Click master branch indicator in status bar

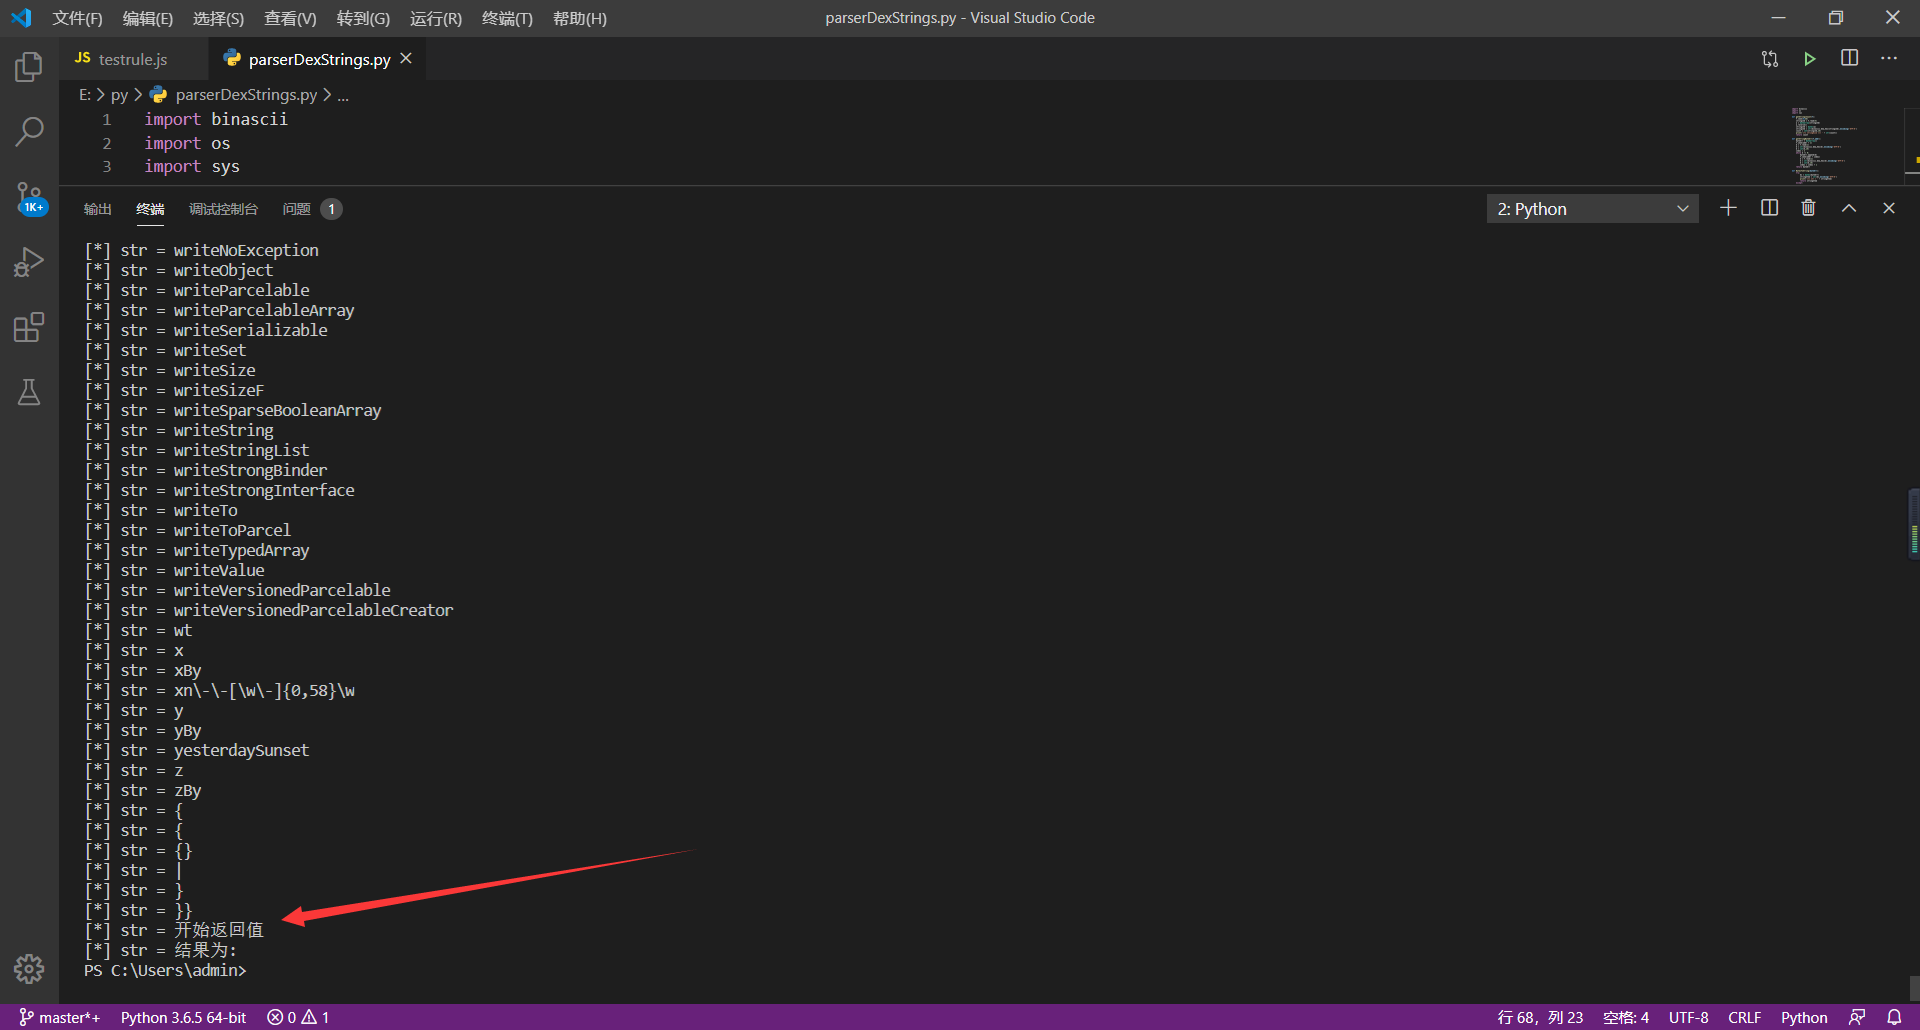[x=60, y=1017]
